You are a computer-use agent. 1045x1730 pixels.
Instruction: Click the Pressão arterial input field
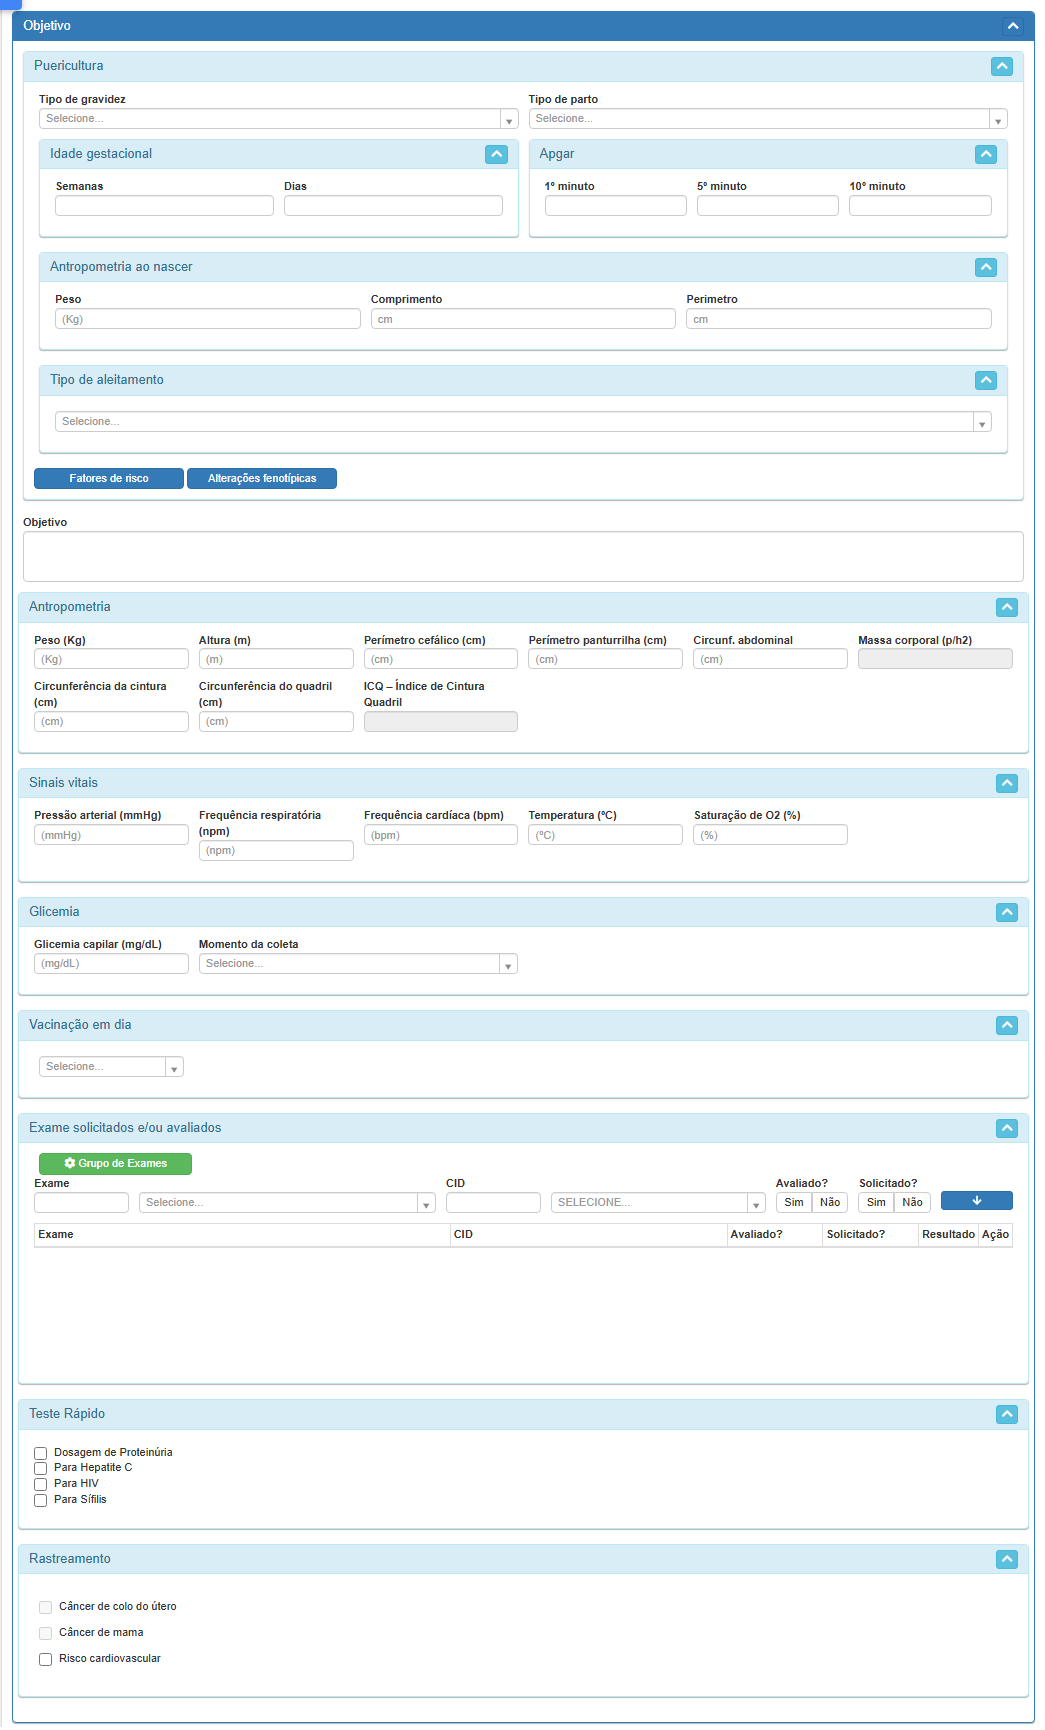click(111, 835)
